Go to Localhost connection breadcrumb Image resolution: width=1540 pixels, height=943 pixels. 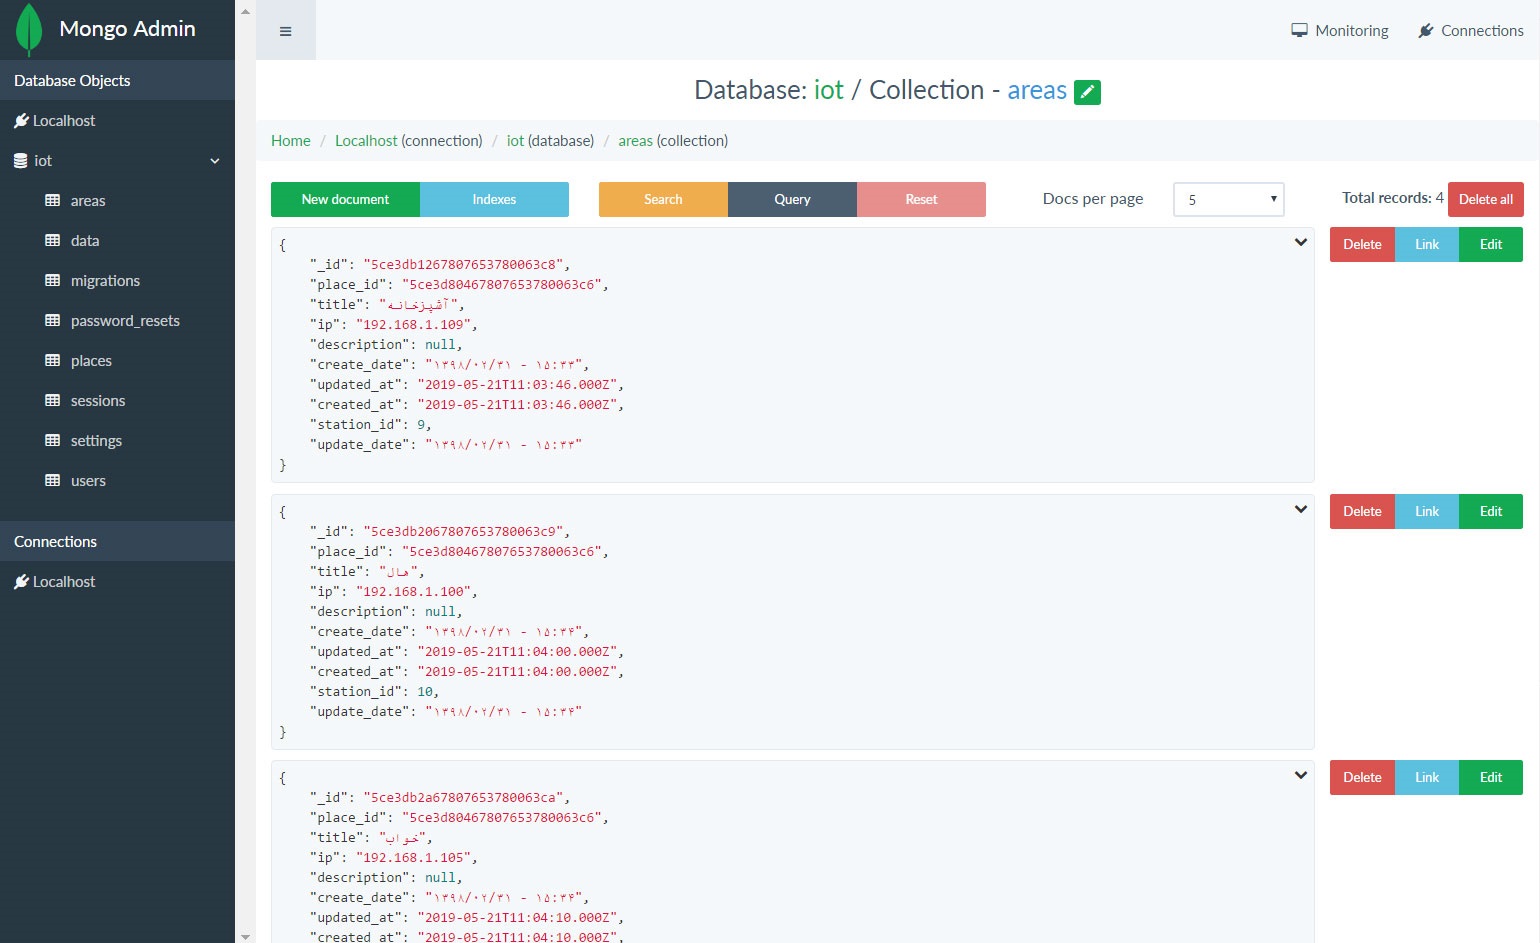(x=366, y=141)
